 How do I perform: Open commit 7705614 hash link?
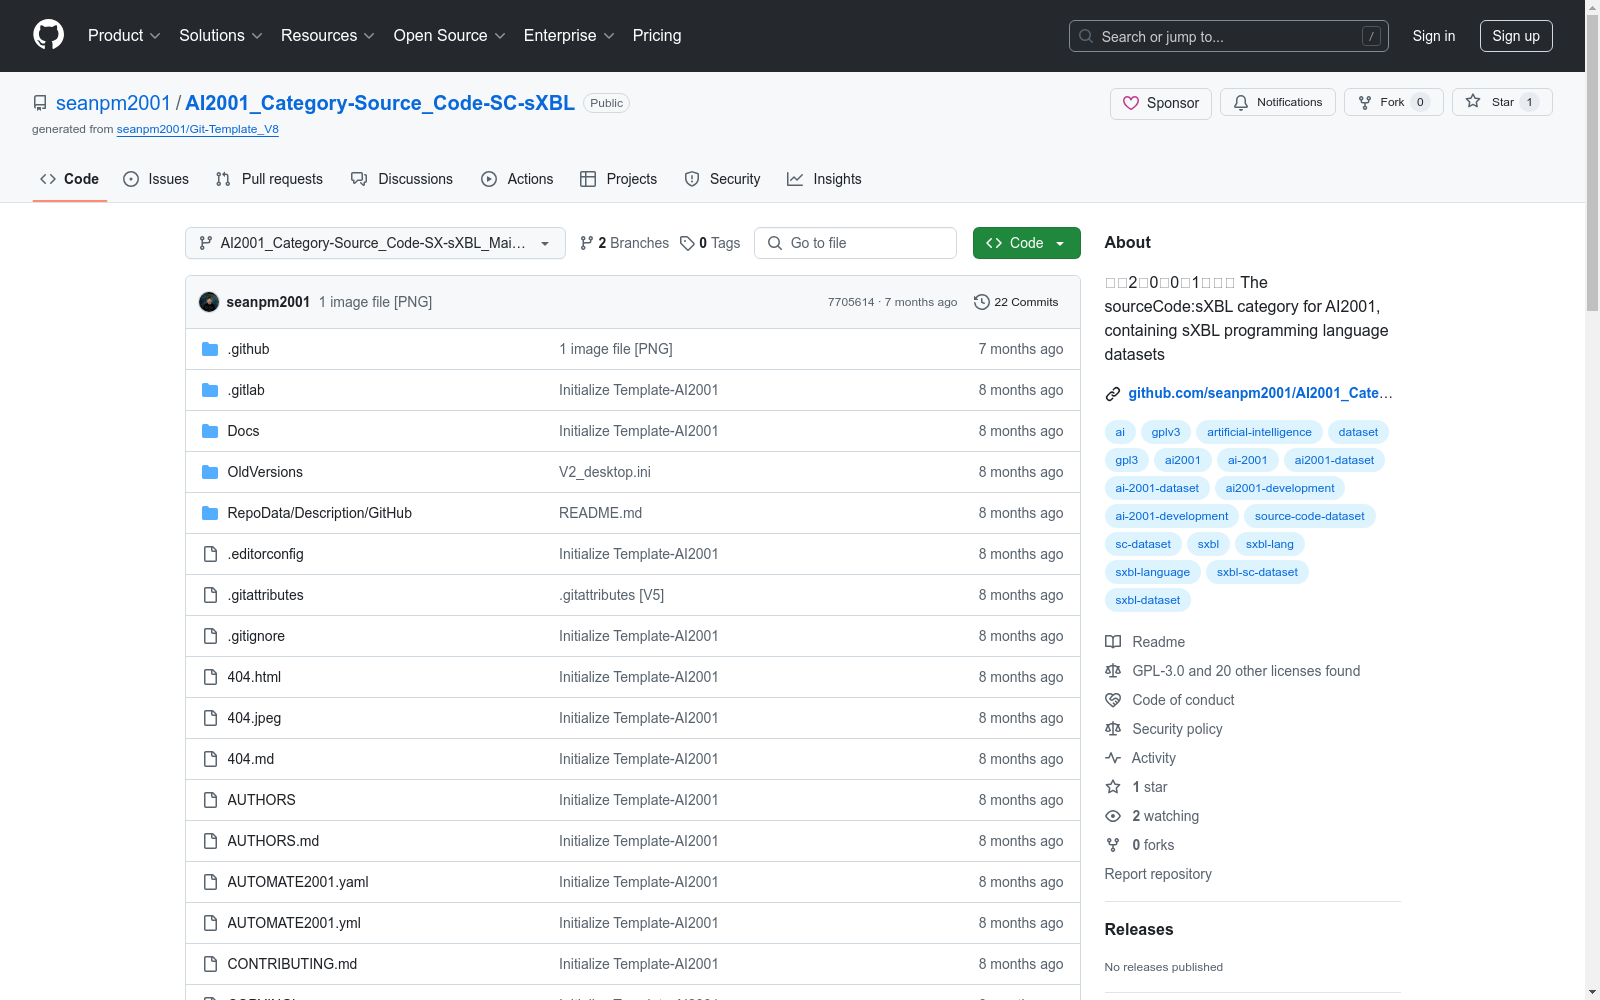(x=851, y=302)
